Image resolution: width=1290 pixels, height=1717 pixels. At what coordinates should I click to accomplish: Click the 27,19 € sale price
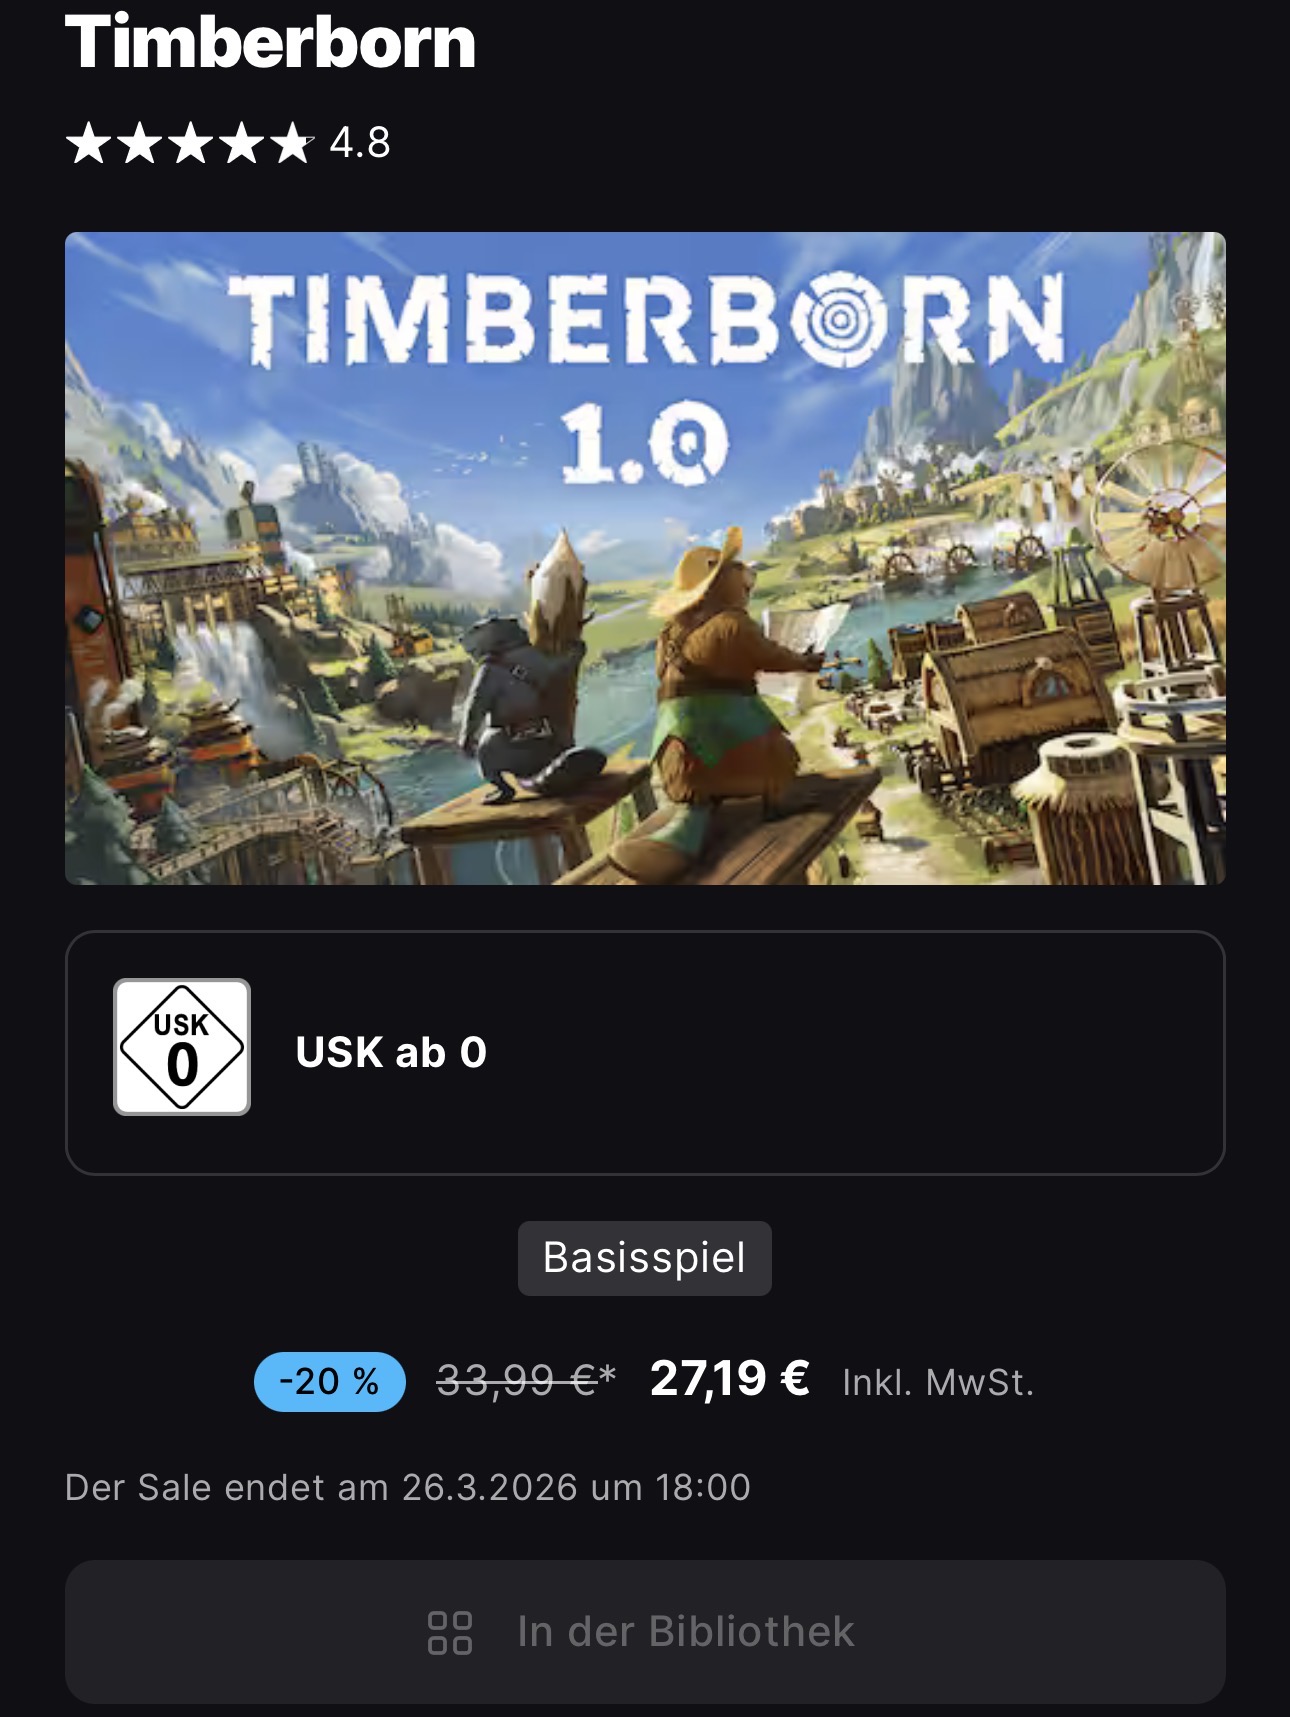click(x=730, y=1379)
